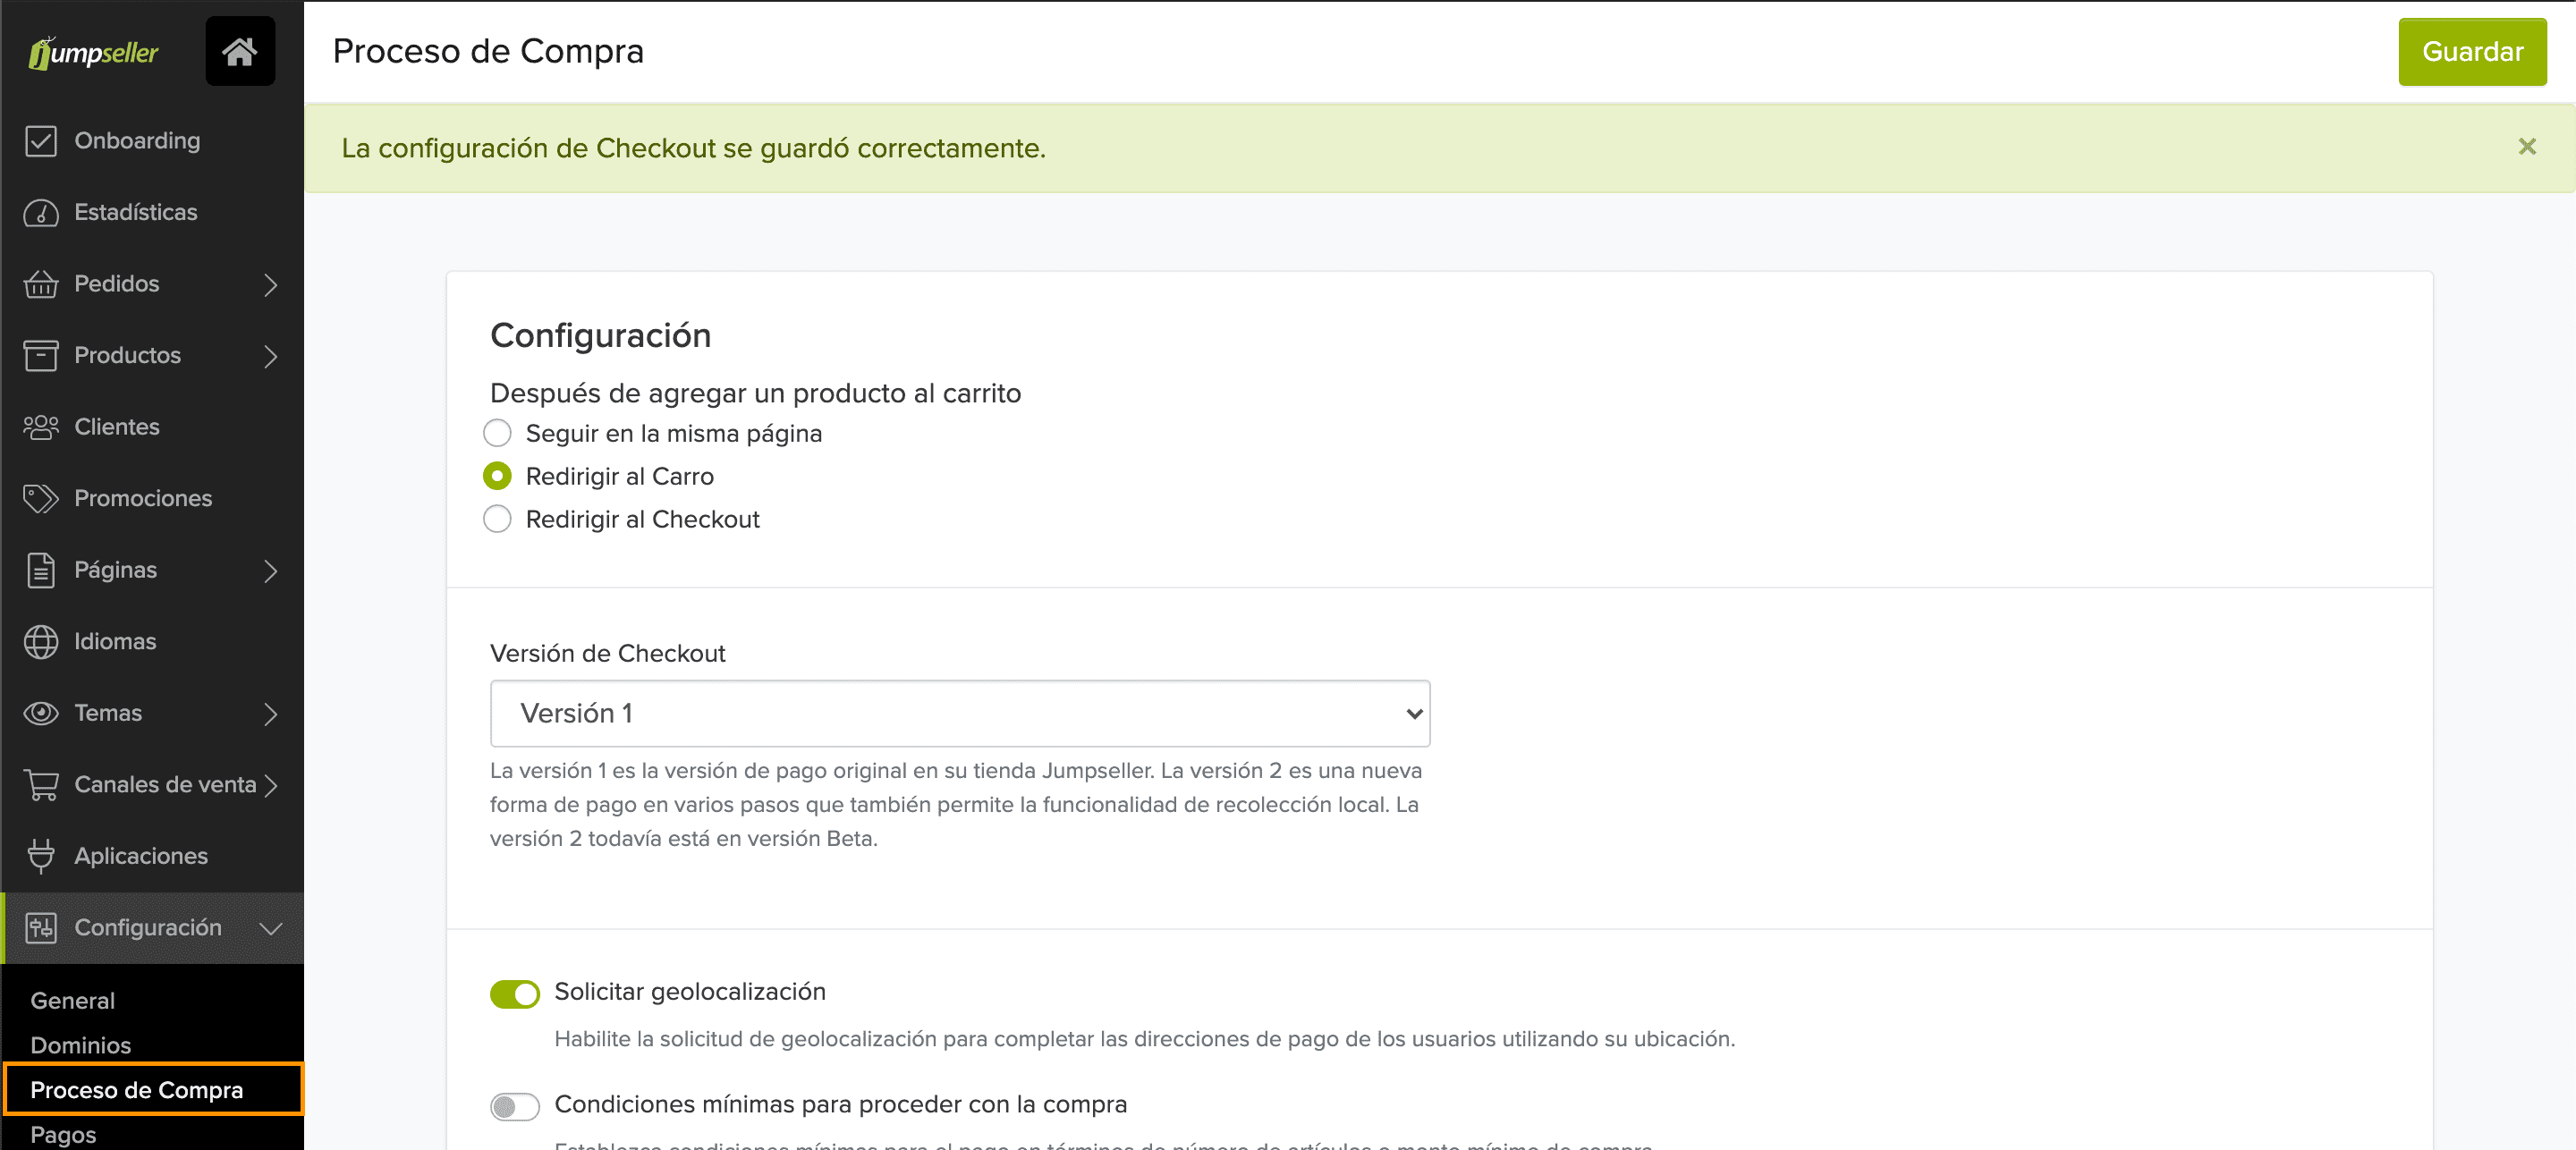Select 'Seguir en la misma página' option
This screenshot has width=2576, height=1150.
tap(497, 433)
